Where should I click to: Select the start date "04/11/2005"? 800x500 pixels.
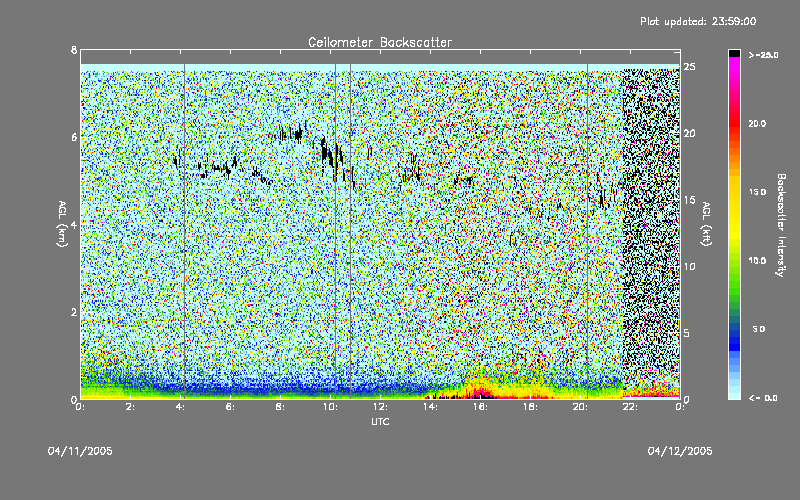(x=80, y=451)
